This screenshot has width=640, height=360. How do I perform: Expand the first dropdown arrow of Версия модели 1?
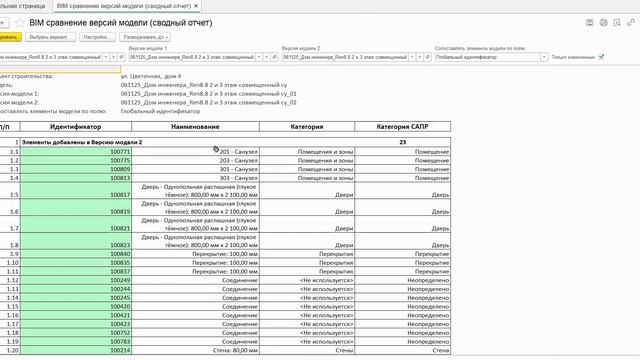tap(259, 57)
